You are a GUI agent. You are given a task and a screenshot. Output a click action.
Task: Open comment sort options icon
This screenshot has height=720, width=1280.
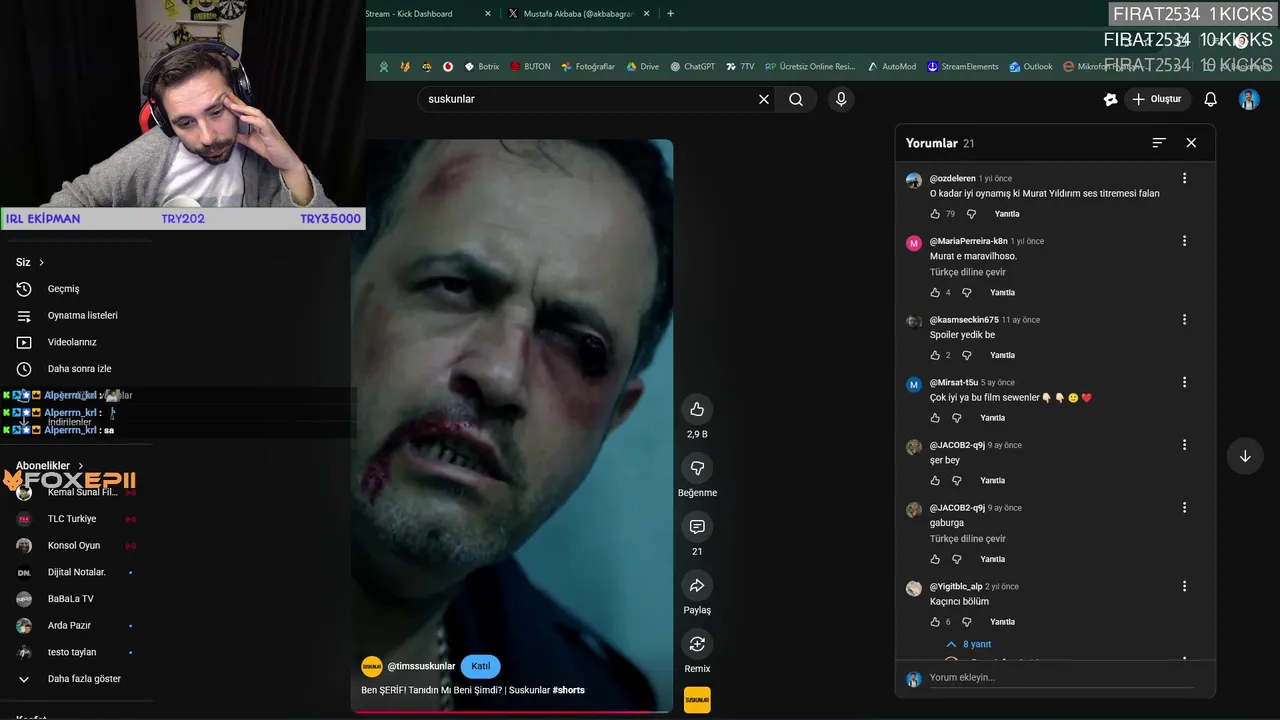1159,143
